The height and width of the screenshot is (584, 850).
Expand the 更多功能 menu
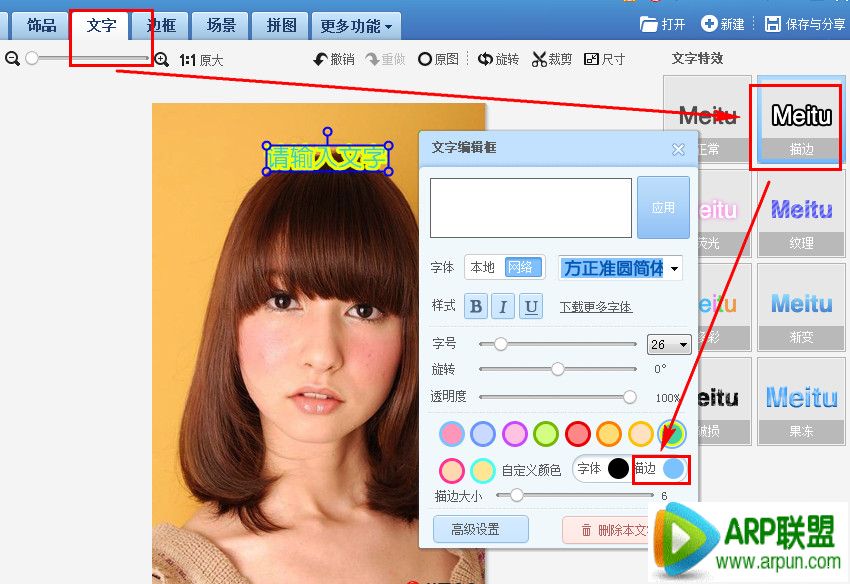[x=356, y=25]
